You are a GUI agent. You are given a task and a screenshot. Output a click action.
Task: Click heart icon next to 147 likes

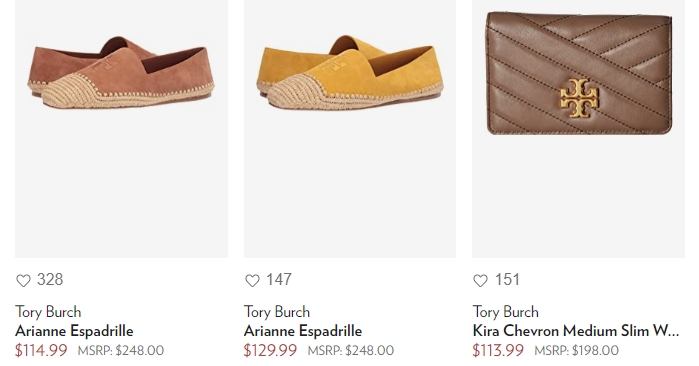pyautogui.click(x=252, y=280)
